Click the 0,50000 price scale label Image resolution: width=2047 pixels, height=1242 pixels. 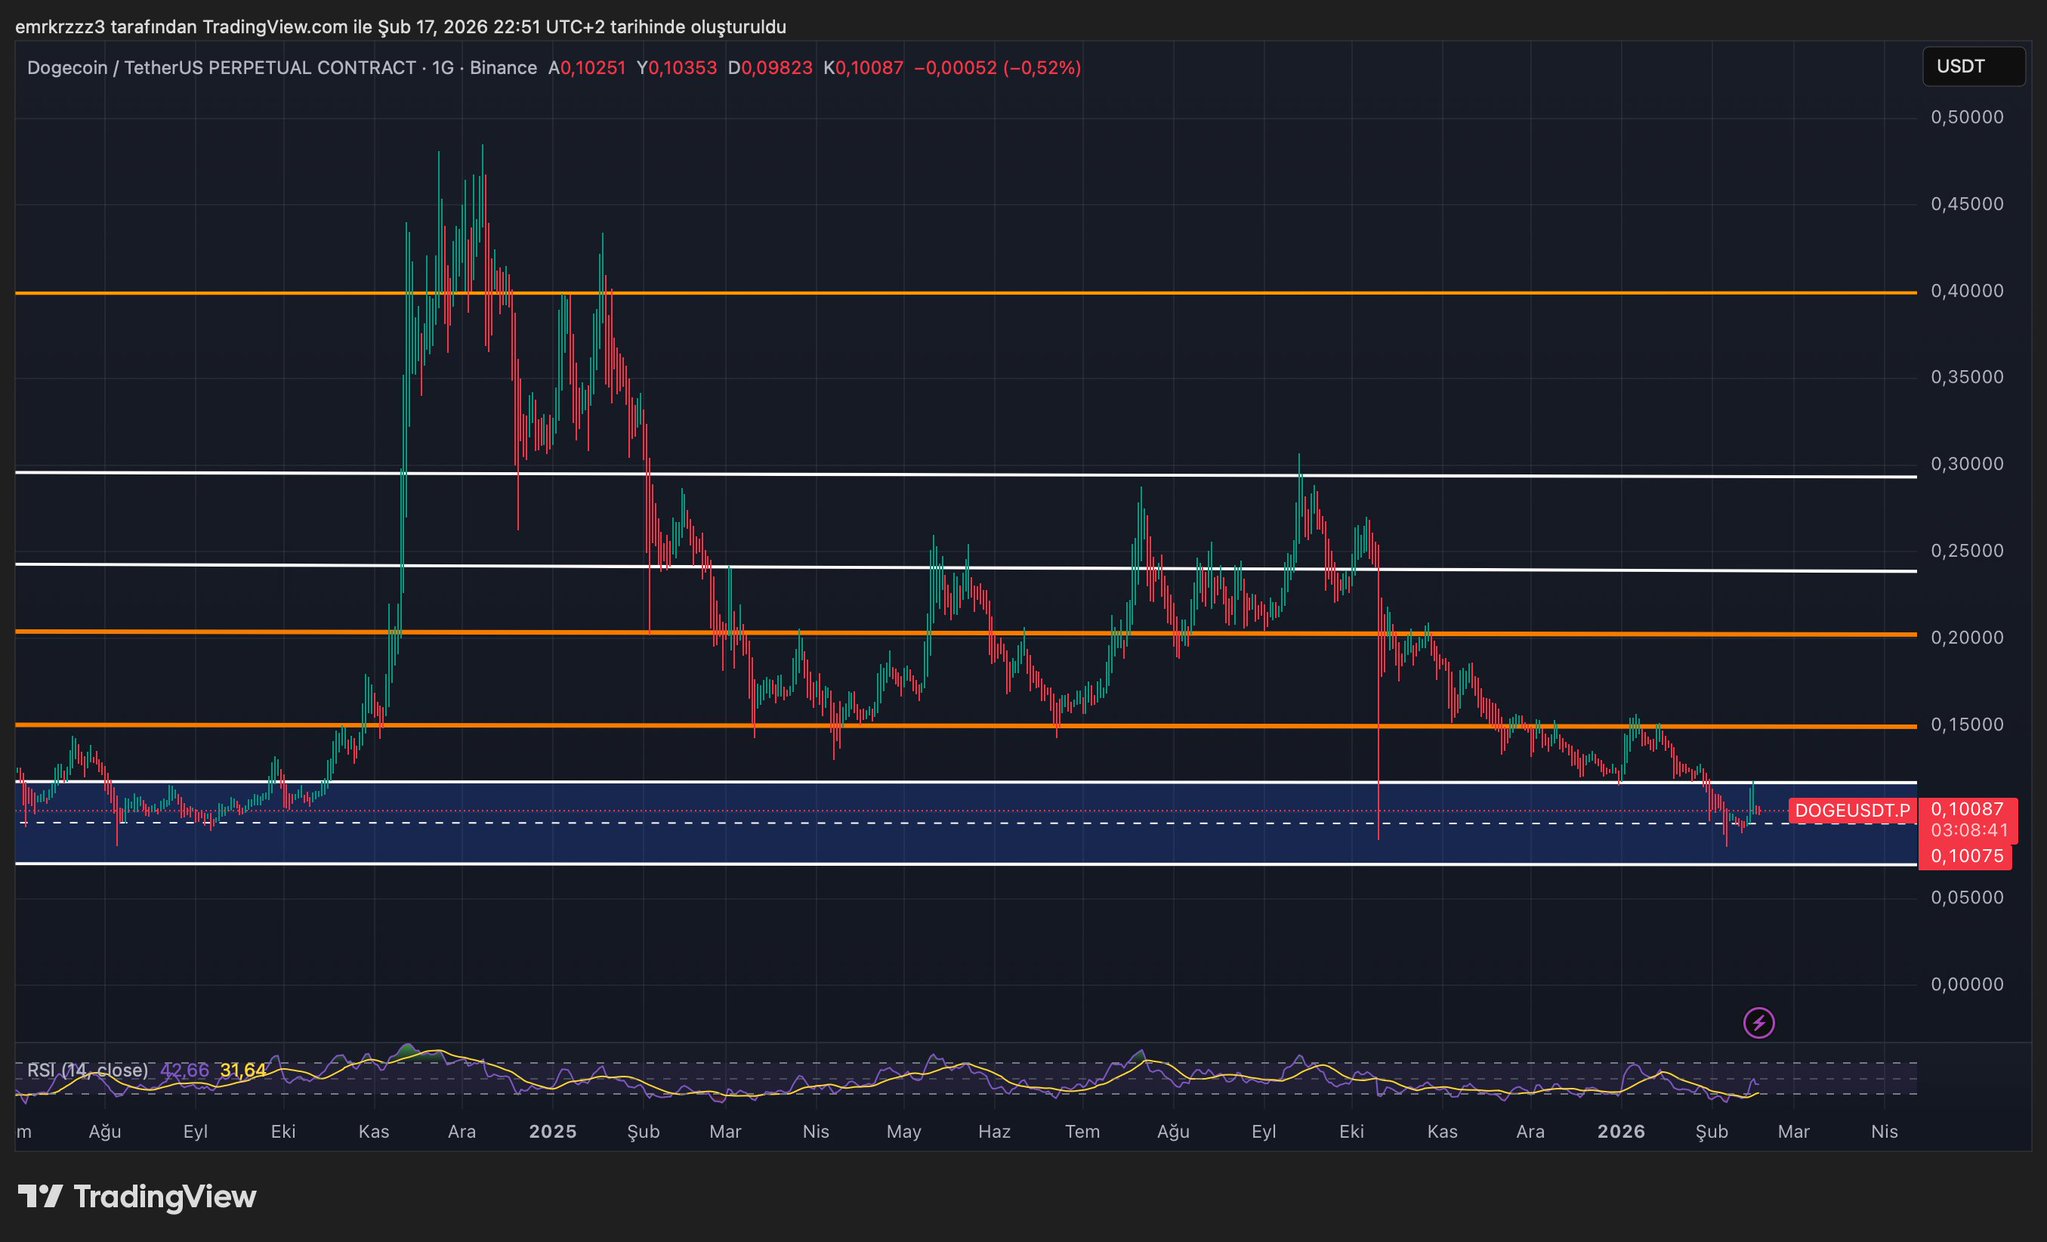coord(1966,117)
